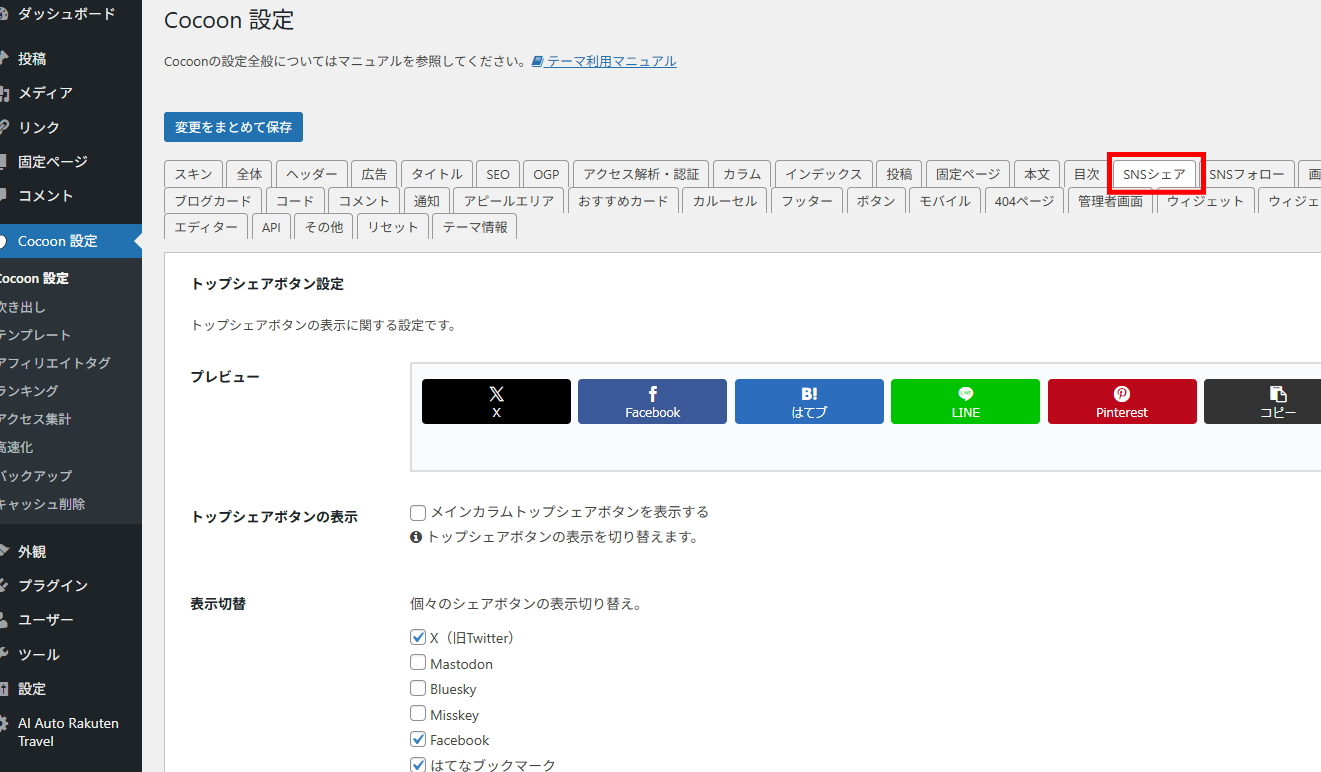Enable メインカラムトップシェアボタンを表示する checkbox
This screenshot has height=772, width=1321.
(418, 513)
